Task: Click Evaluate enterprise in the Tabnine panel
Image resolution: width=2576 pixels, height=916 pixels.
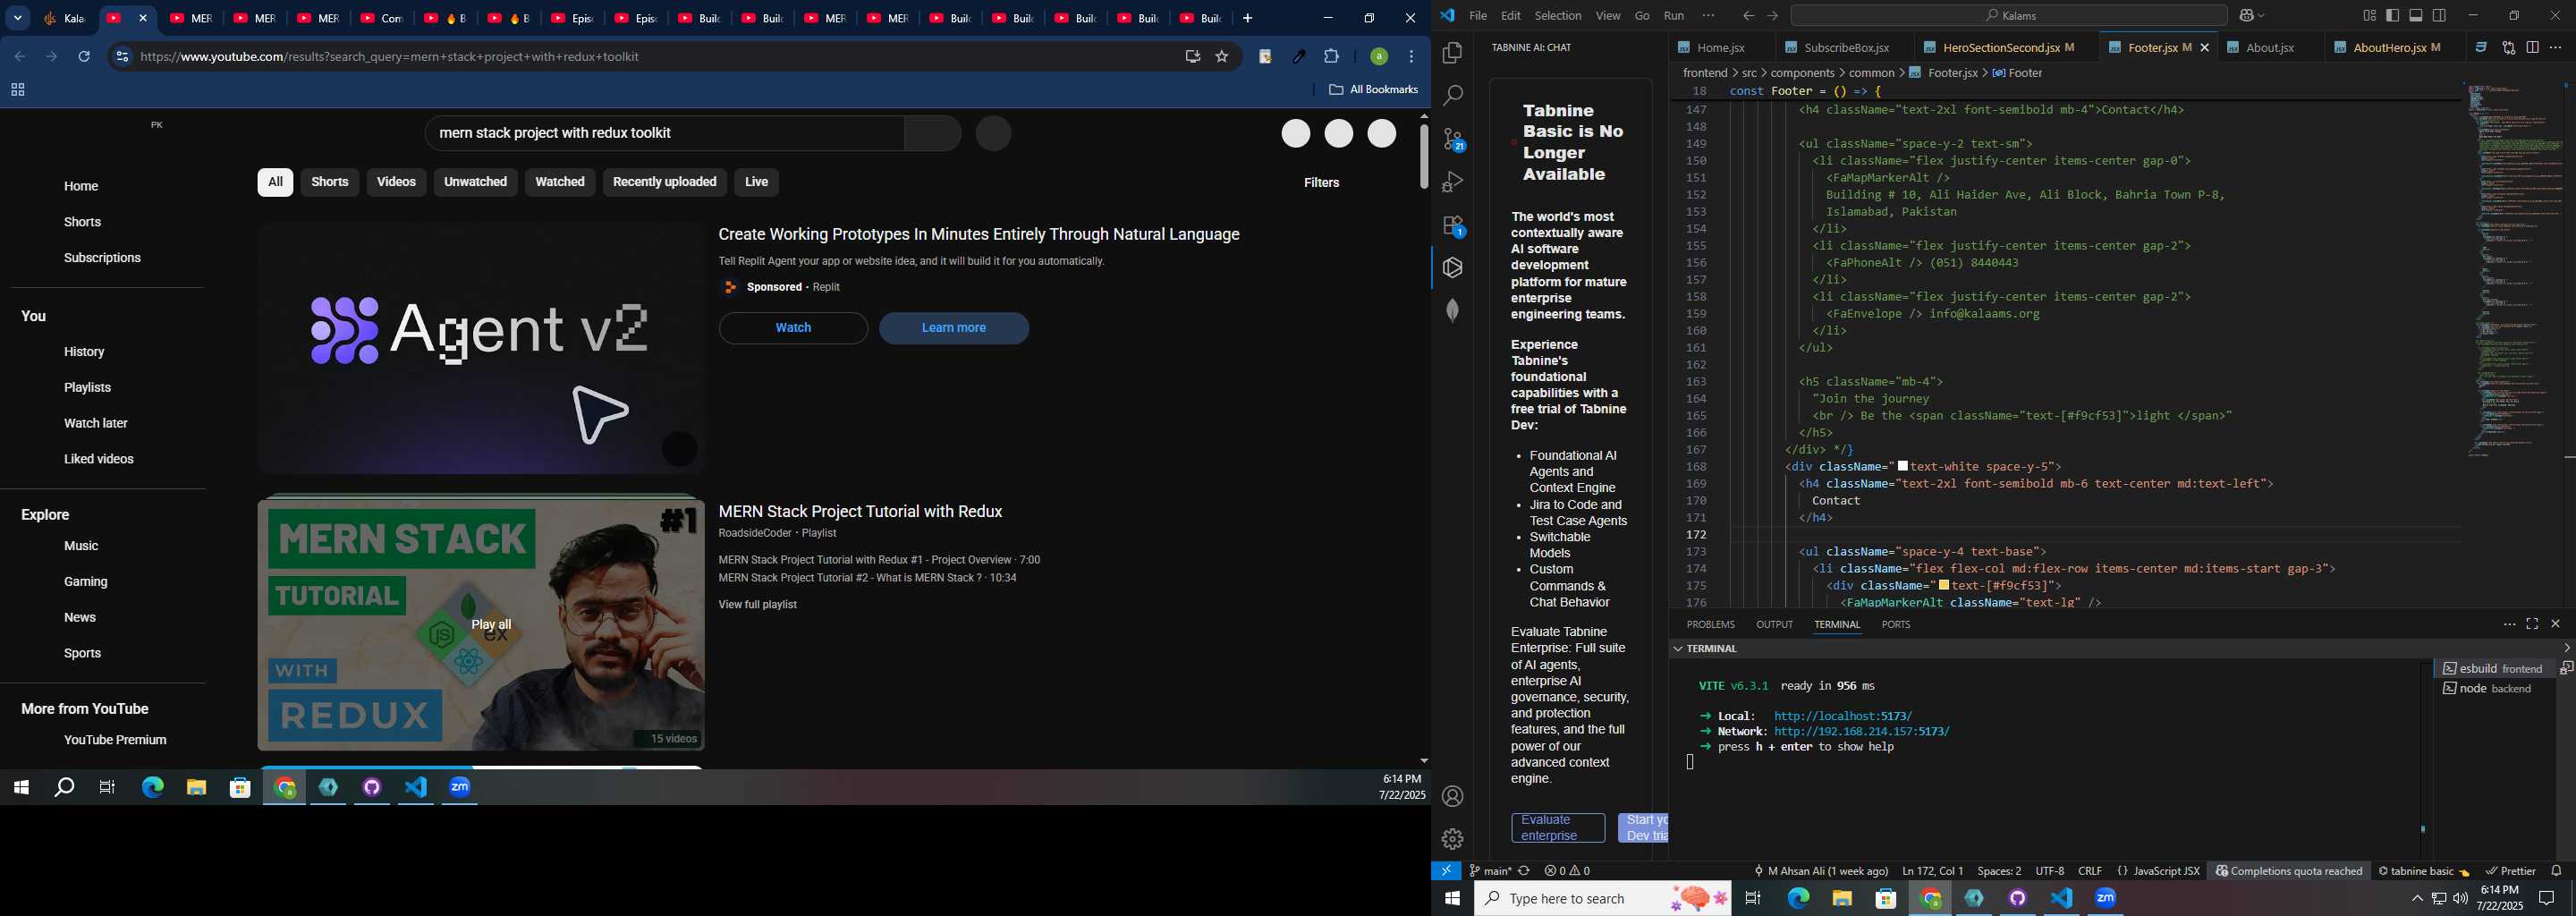Action: 1558,828
